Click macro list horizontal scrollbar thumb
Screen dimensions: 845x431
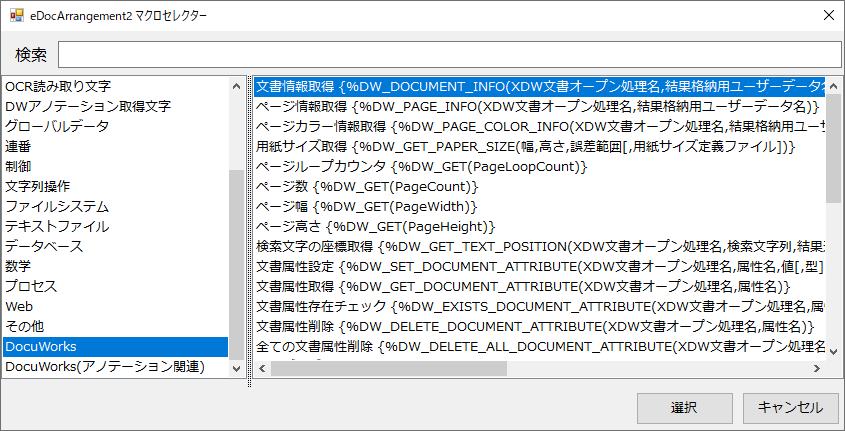[x=389, y=369]
